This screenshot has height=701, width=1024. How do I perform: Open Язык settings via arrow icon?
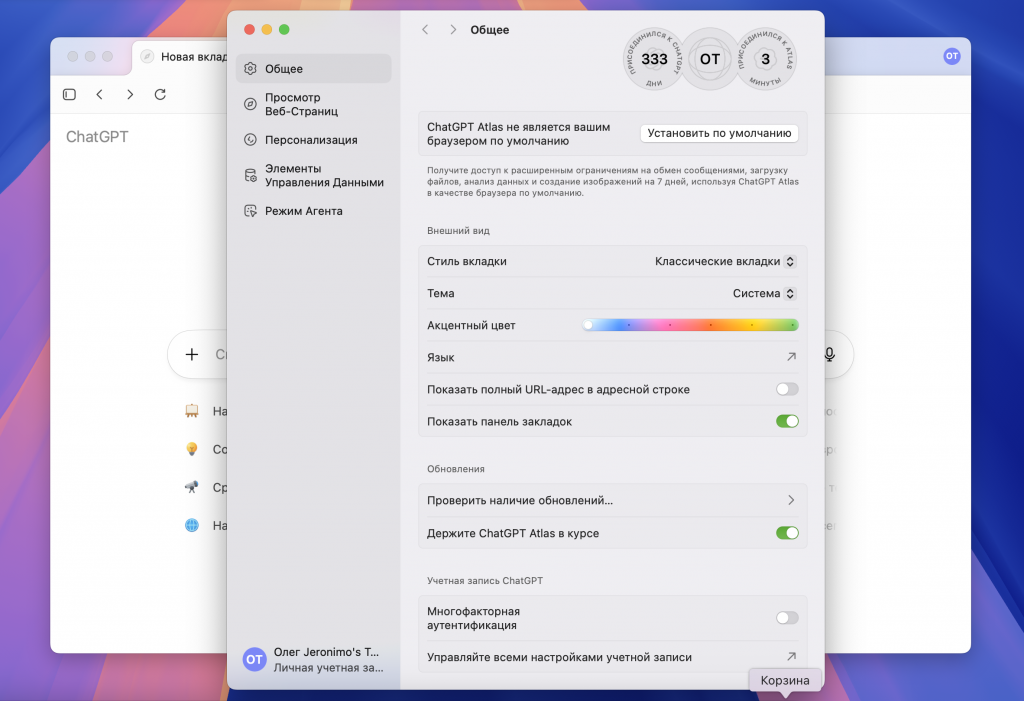coord(791,357)
